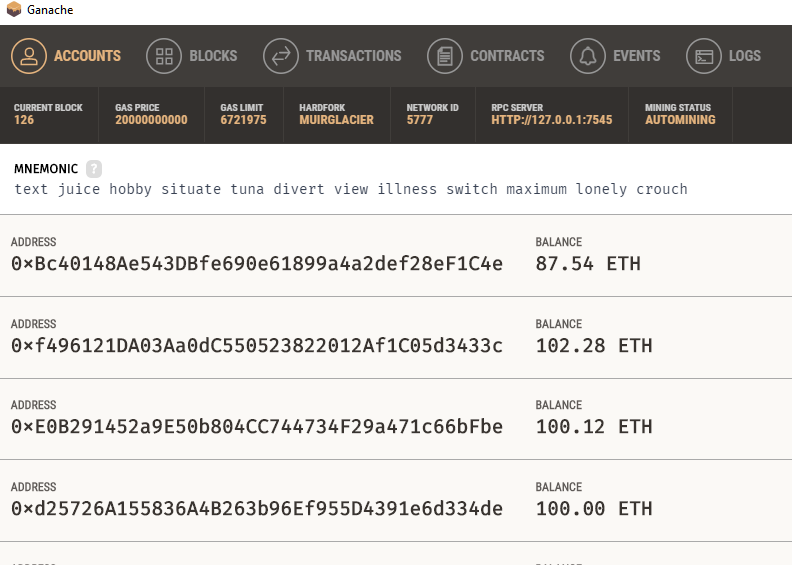Image resolution: width=792 pixels, height=565 pixels.
Task: Click the Accounts person icon
Action: pos(29,56)
